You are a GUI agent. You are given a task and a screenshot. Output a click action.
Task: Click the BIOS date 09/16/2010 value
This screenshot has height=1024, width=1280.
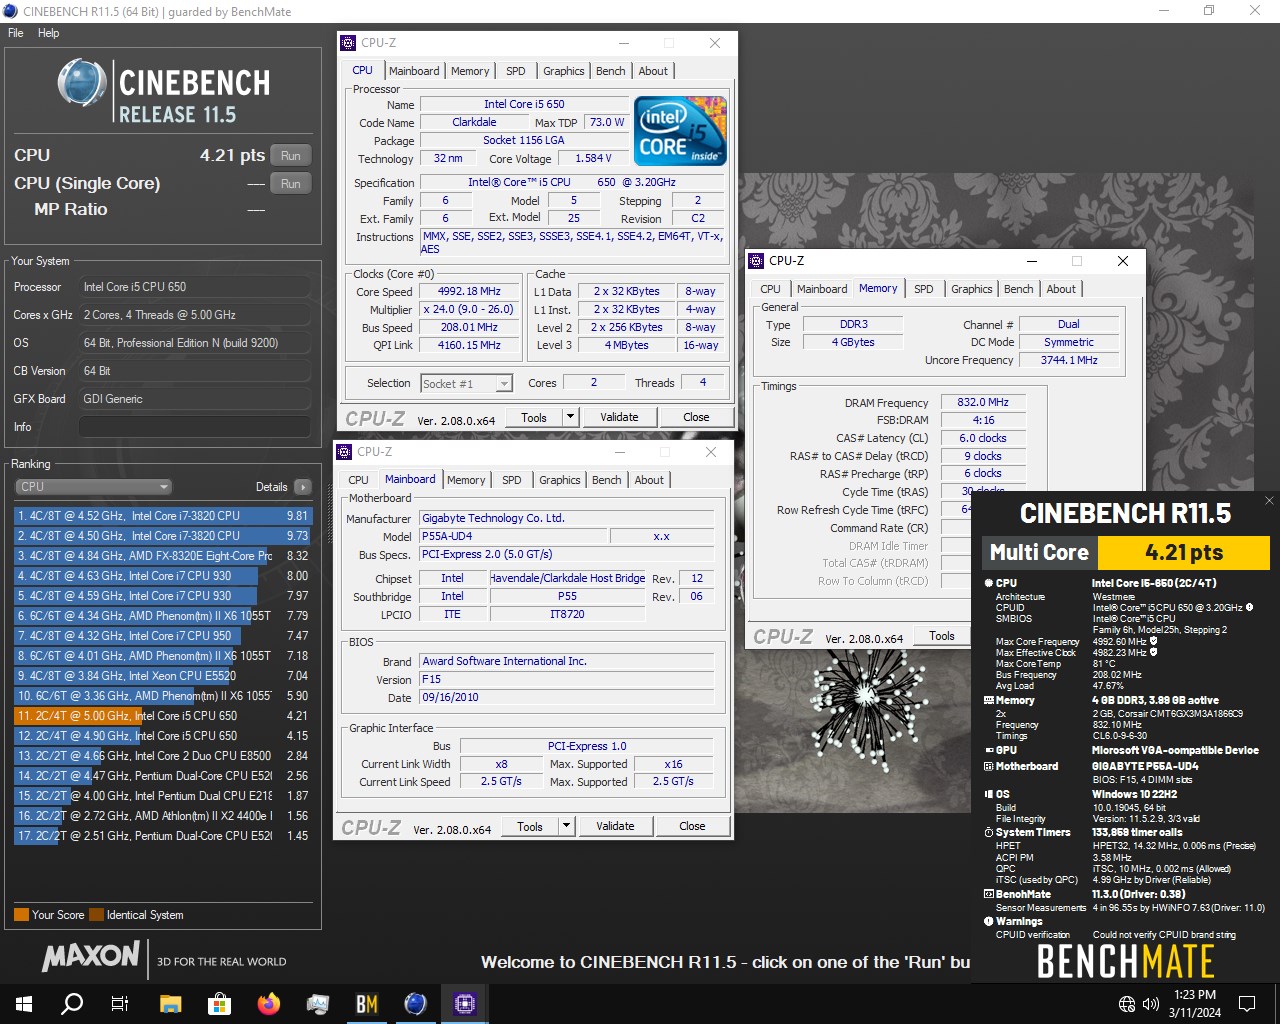567,698
